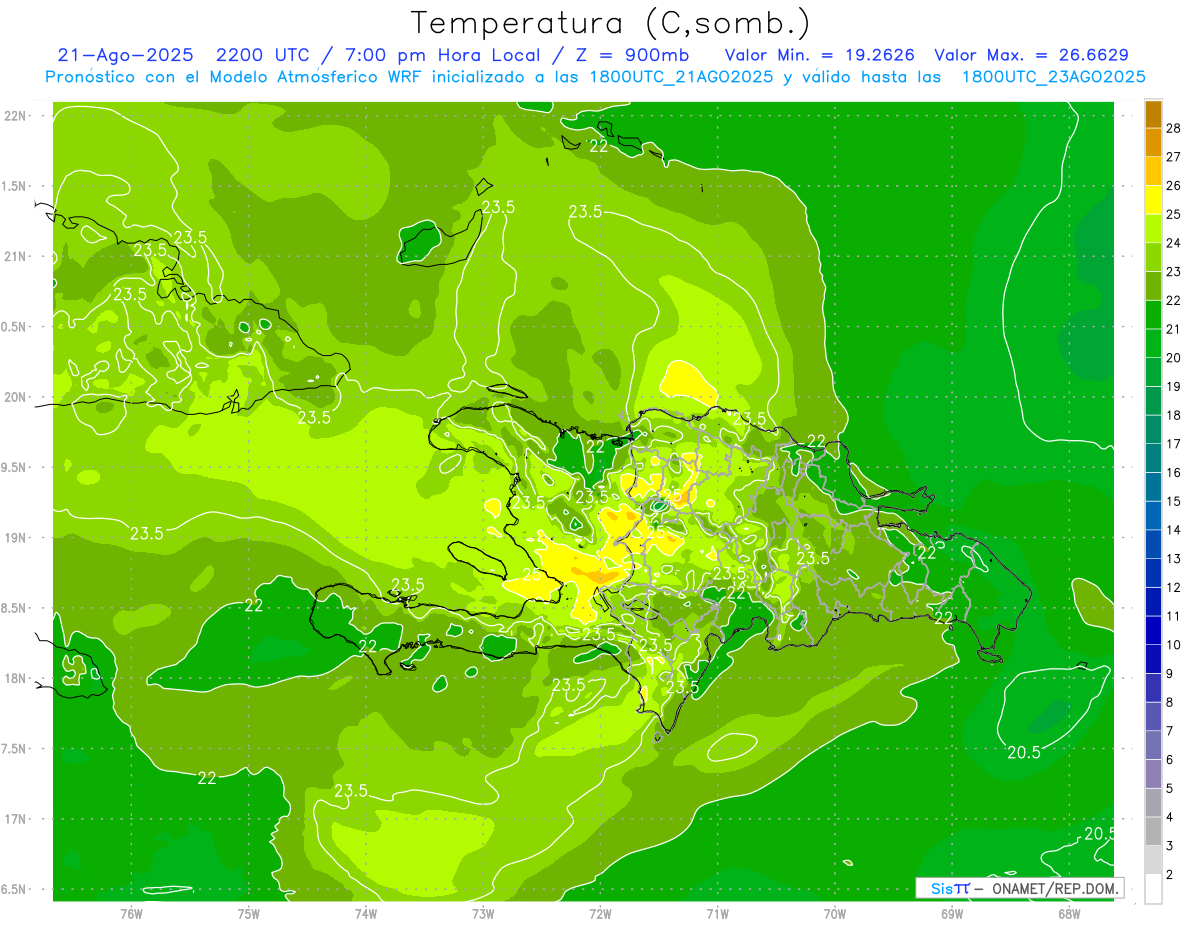This screenshot has width=1200, height=927.
Task: Click the color scale value '26'
Action: pyautogui.click(x=1174, y=185)
